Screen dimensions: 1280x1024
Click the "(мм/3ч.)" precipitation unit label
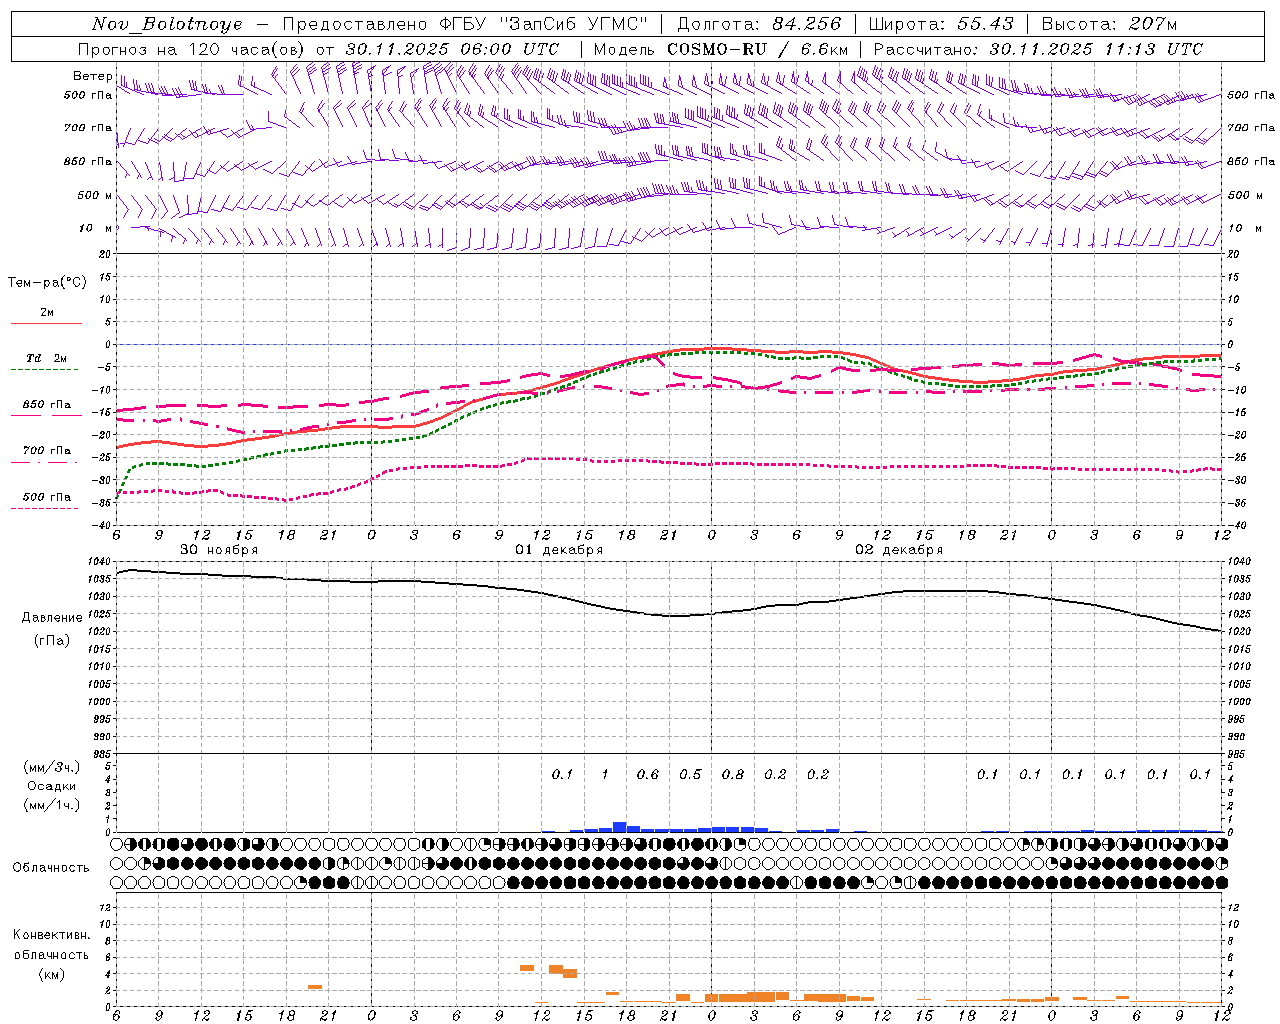point(50,767)
